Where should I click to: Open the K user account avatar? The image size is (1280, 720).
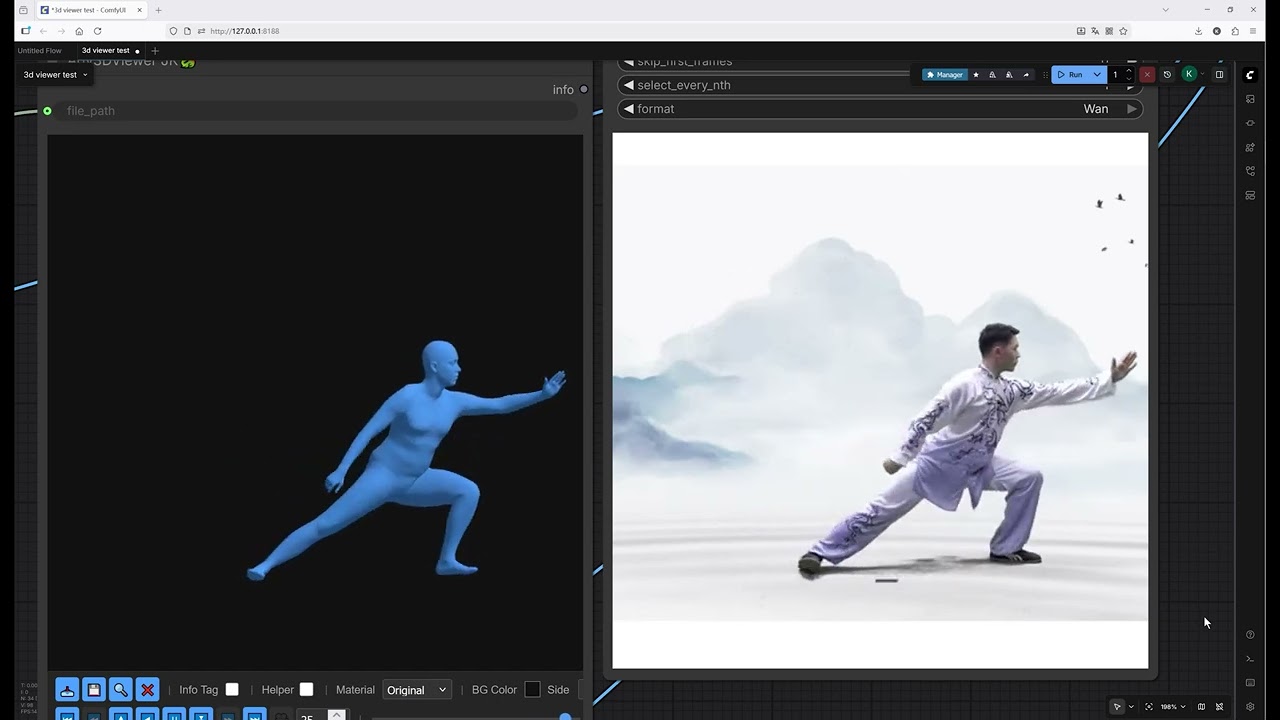pyautogui.click(x=1189, y=74)
